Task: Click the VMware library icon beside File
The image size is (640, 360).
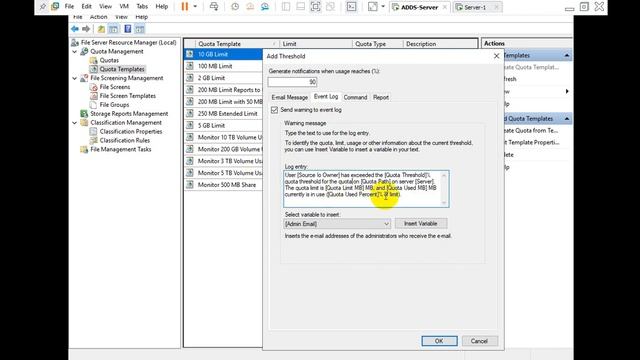Action: (x=55, y=7)
